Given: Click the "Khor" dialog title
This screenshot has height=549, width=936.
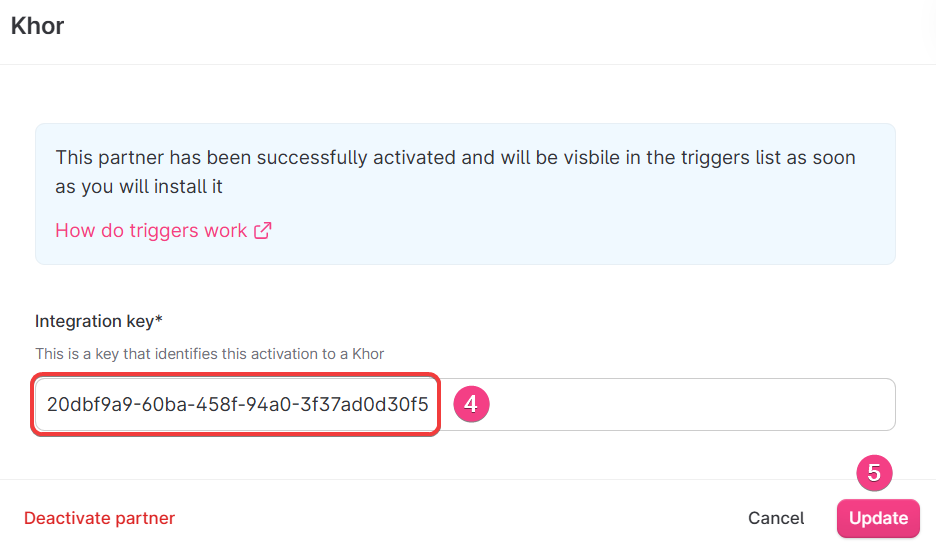Looking at the screenshot, I should click(x=37, y=26).
